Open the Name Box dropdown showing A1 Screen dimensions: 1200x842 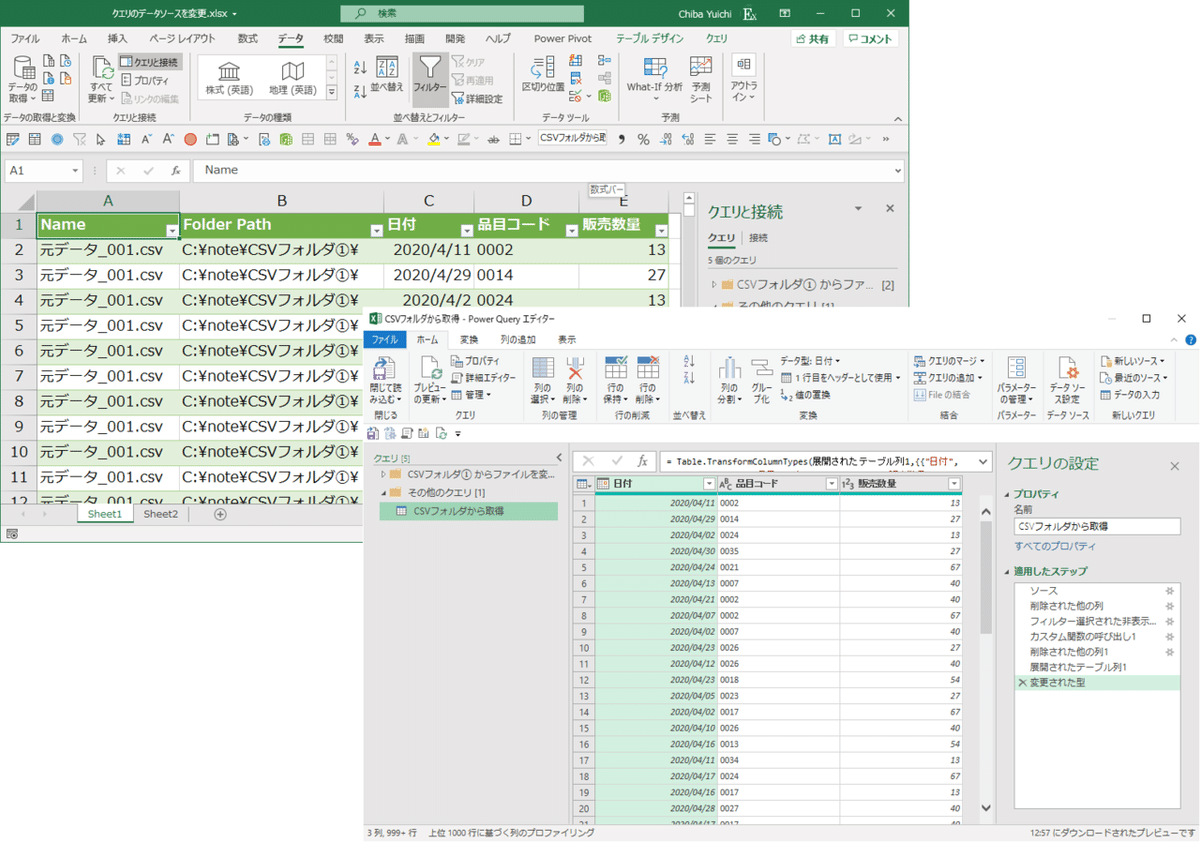pyautogui.click(x=75, y=171)
